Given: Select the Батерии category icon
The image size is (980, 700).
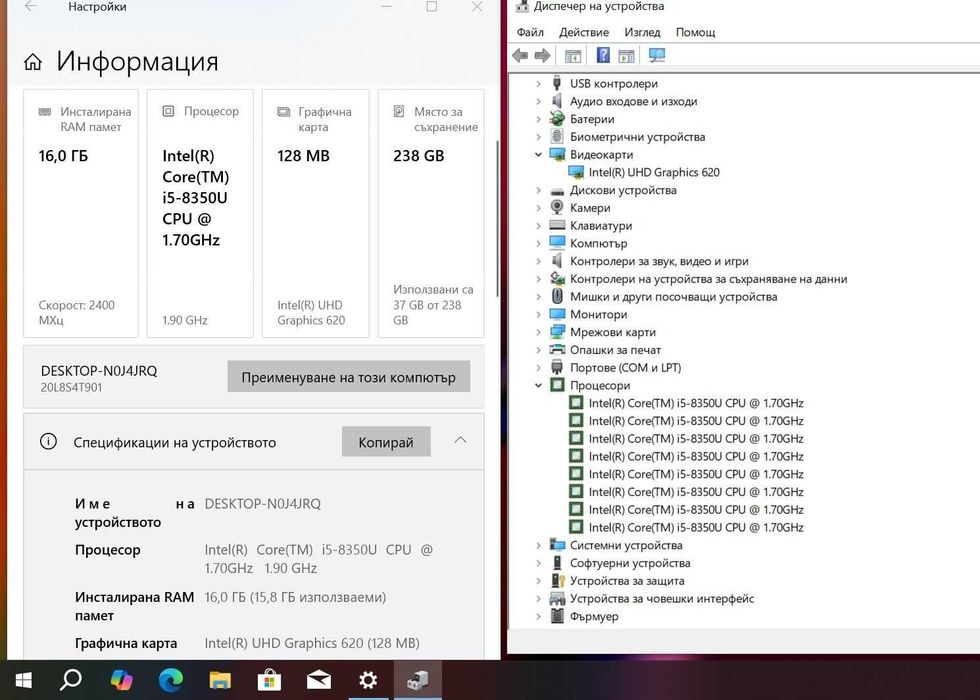Looking at the screenshot, I should pos(557,119).
